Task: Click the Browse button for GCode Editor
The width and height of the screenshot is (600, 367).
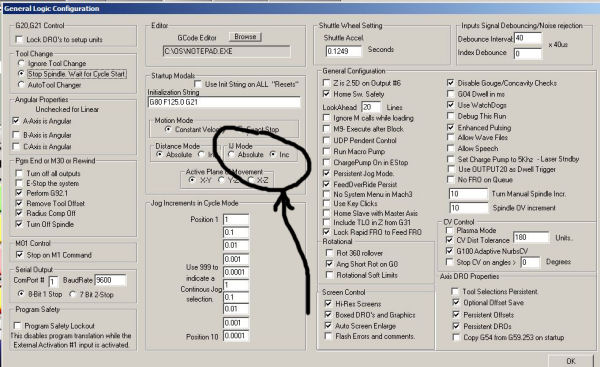Action: tap(245, 37)
